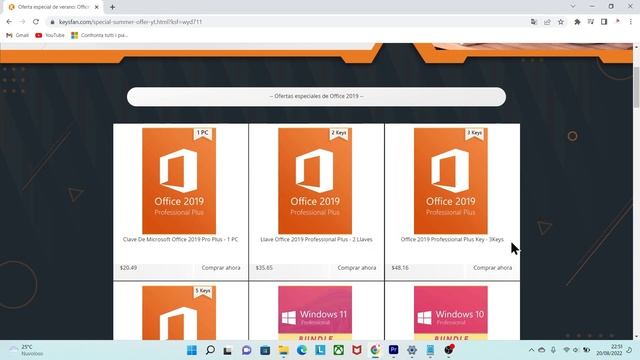
Task: Open the Xbox app on the taskbar
Action: click(x=338, y=350)
